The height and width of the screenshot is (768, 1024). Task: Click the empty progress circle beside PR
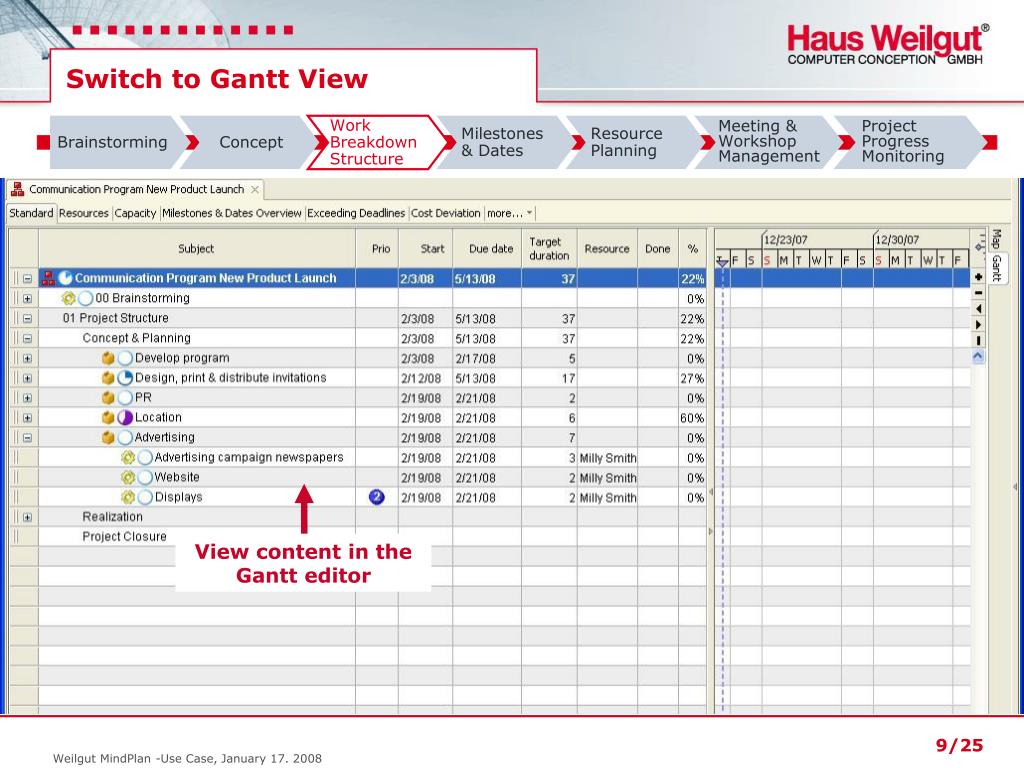[x=125, y=398]
